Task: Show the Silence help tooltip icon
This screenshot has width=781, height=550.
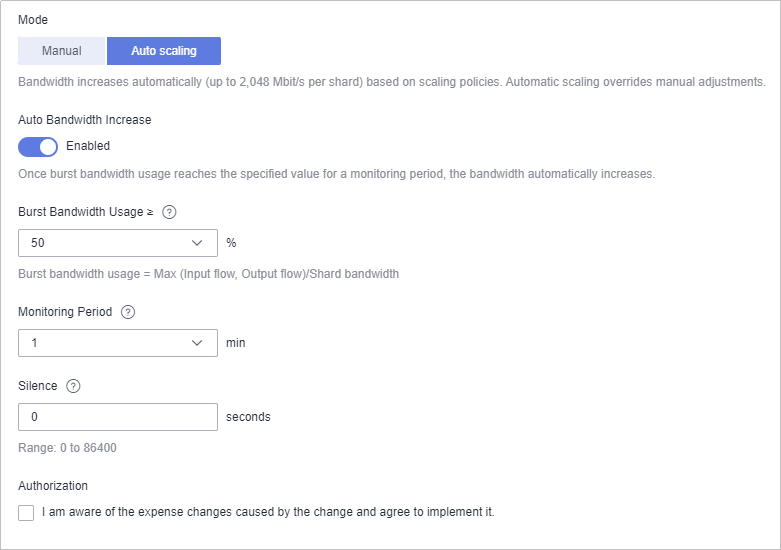Action: (73, 386)
